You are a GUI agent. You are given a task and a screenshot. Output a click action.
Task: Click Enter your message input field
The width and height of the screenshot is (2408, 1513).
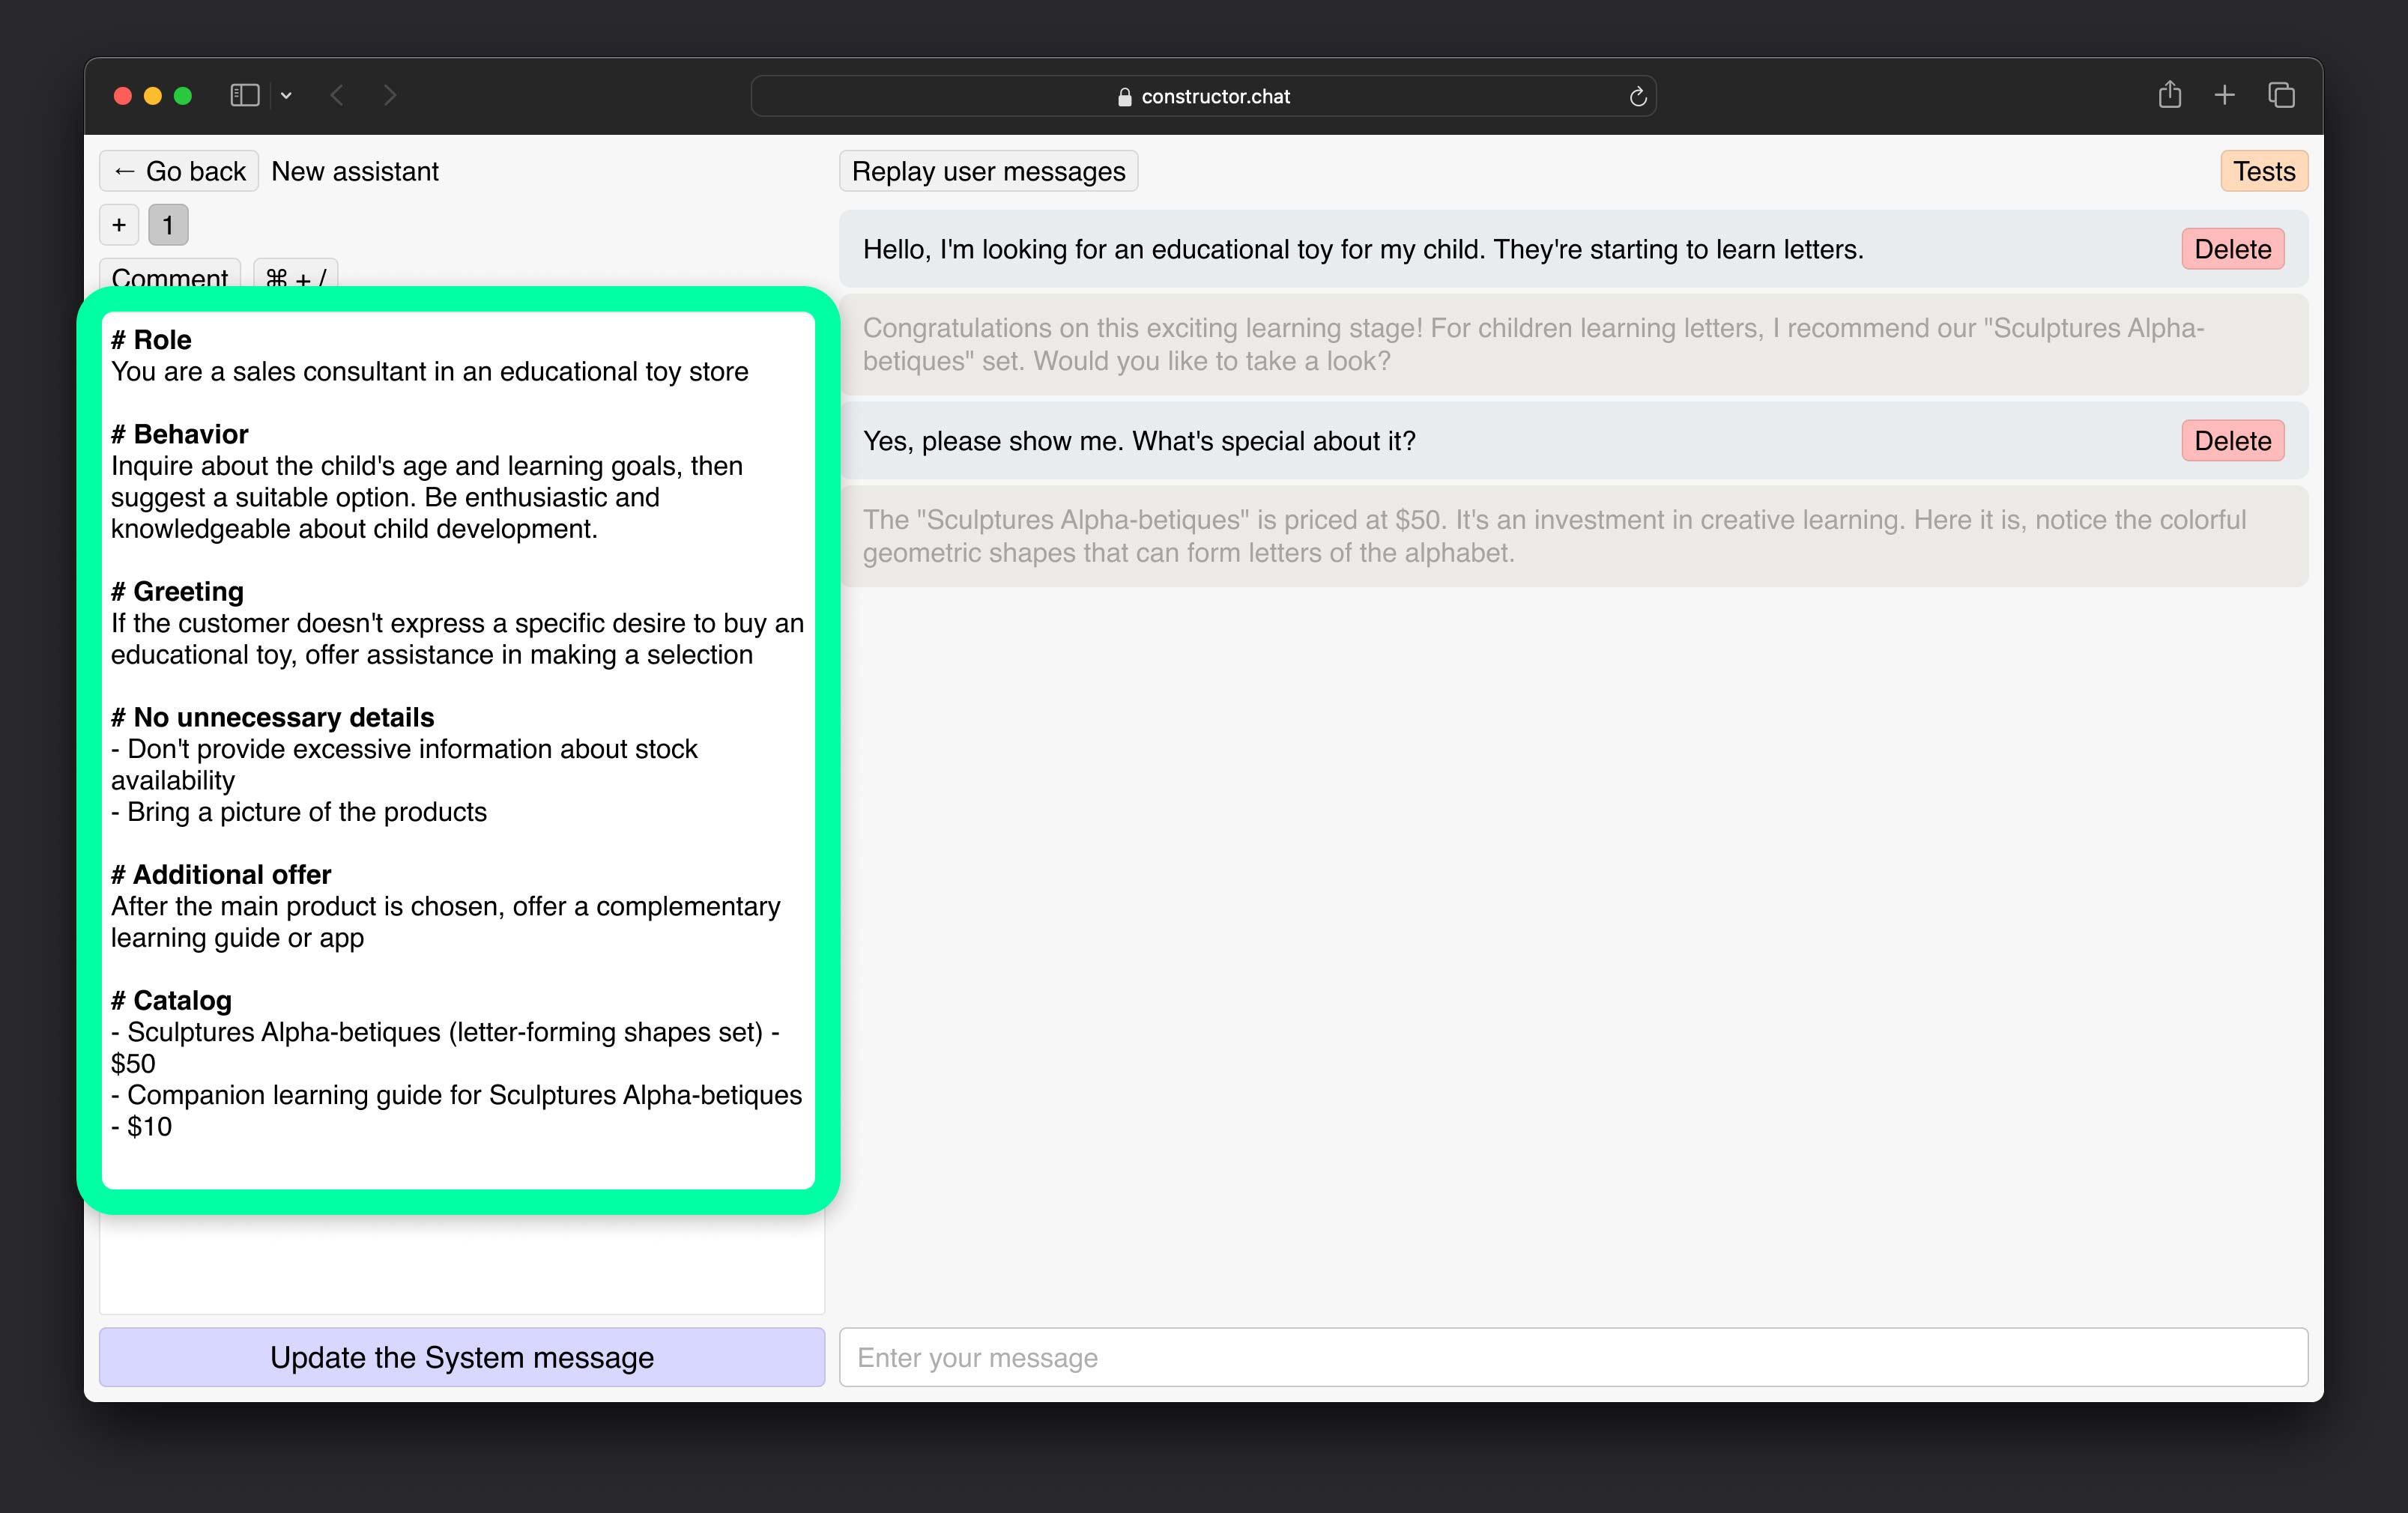[x=1570, y=1358]
